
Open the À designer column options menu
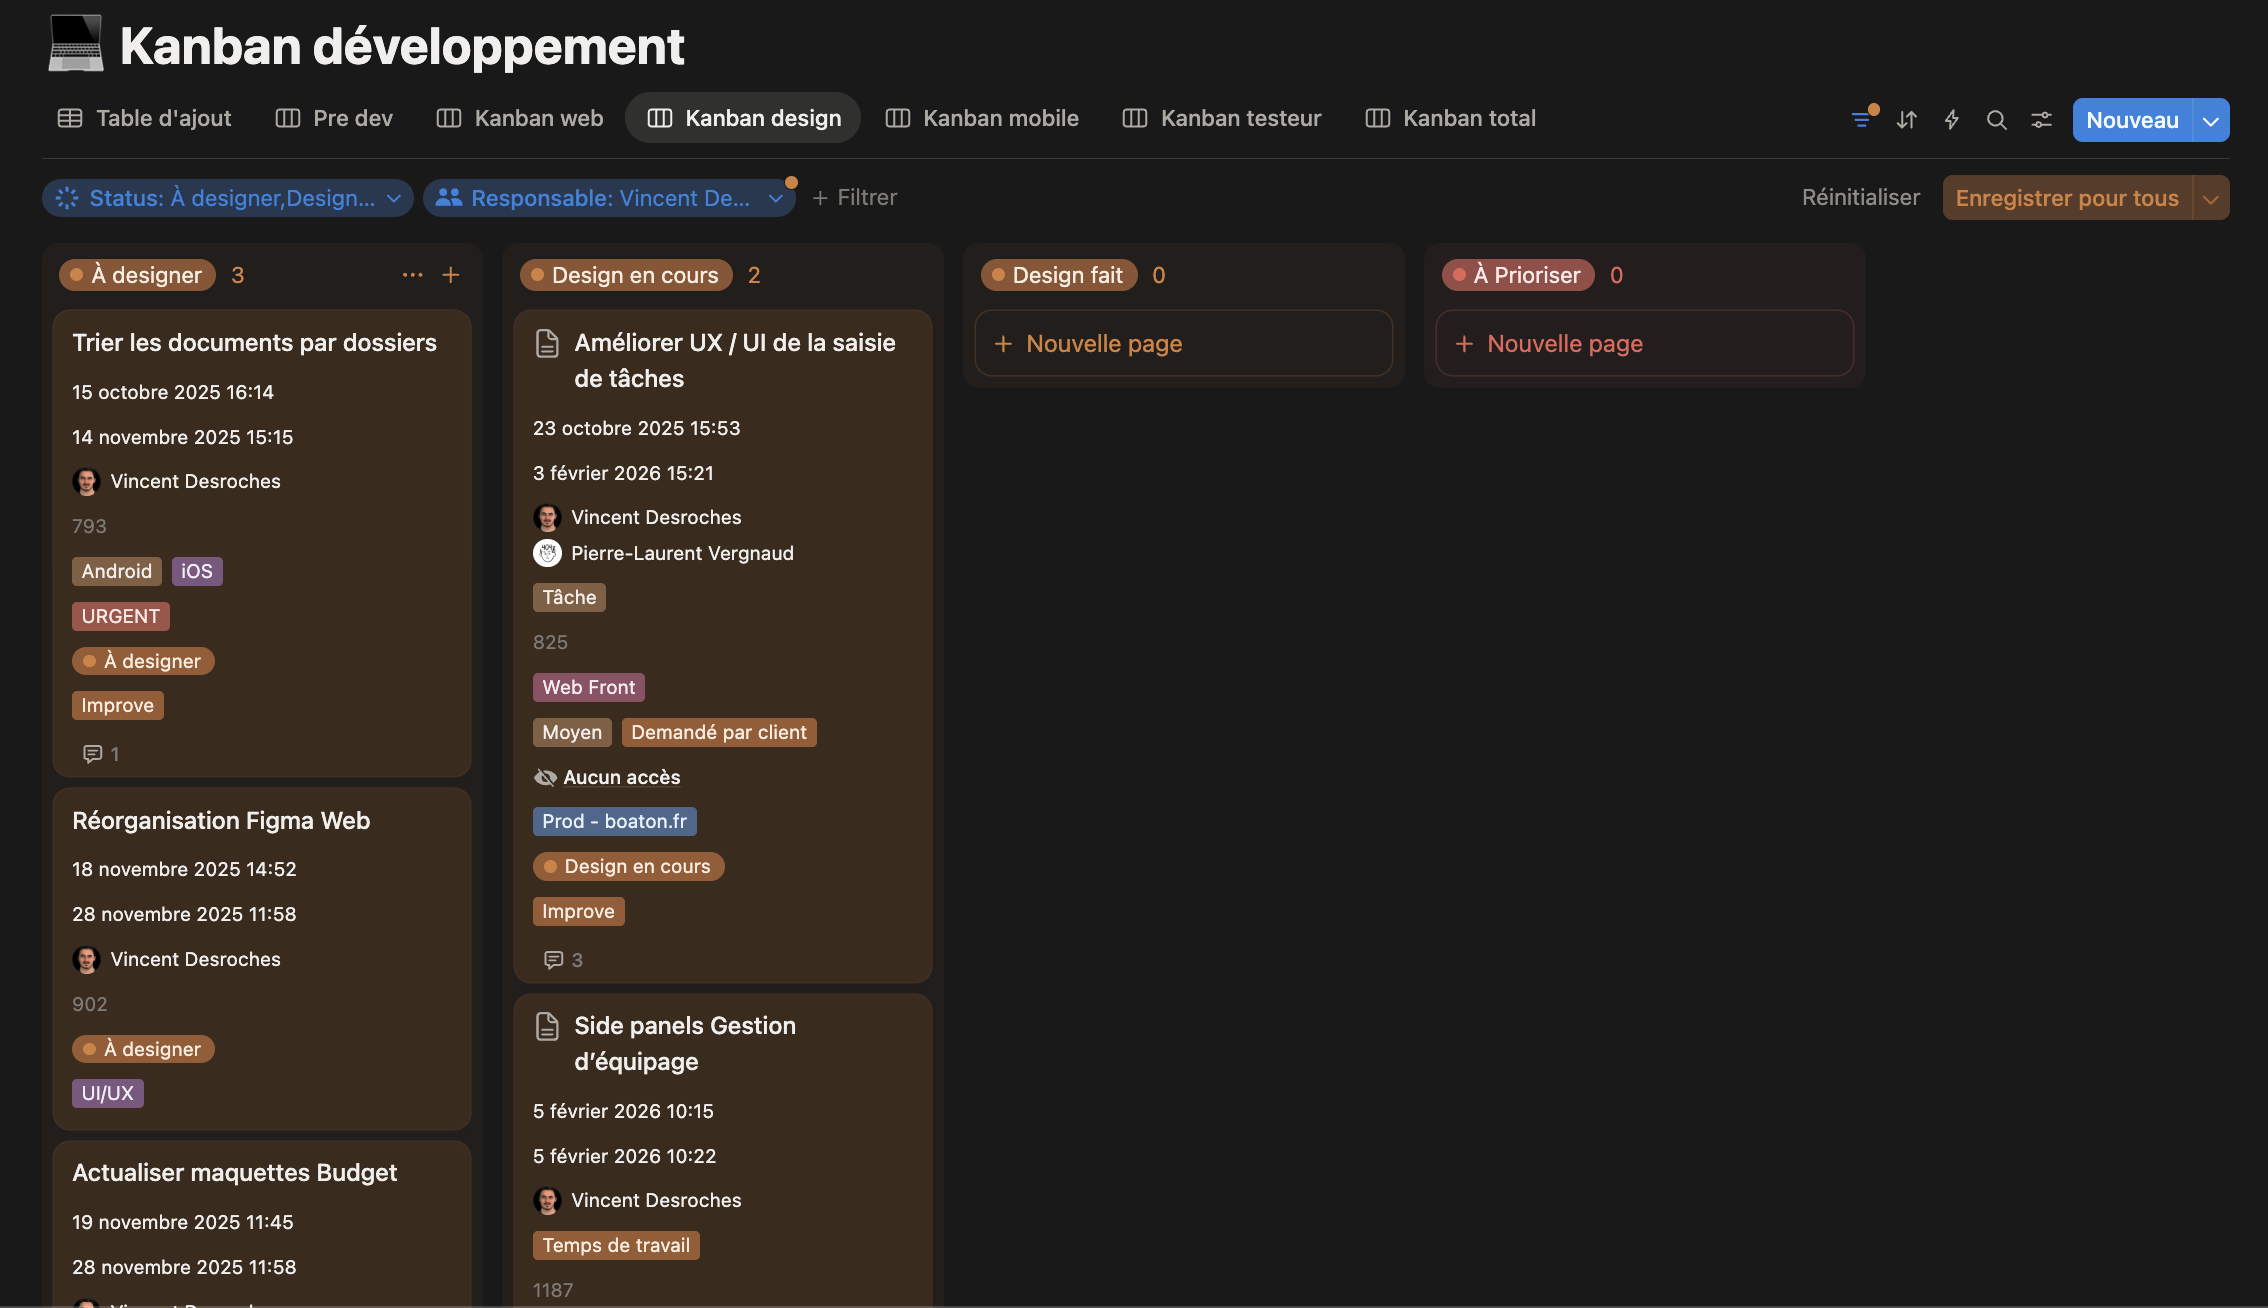(x=412, y=274)
